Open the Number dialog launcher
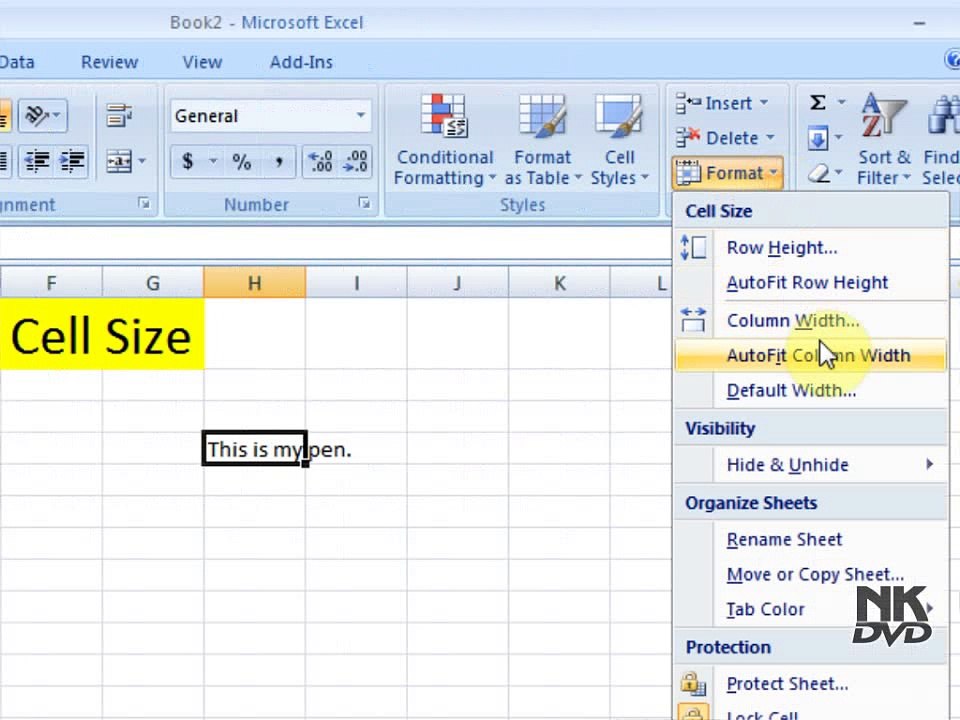The width and height of the screenshot is (960, 720). (x=364, y=203)
